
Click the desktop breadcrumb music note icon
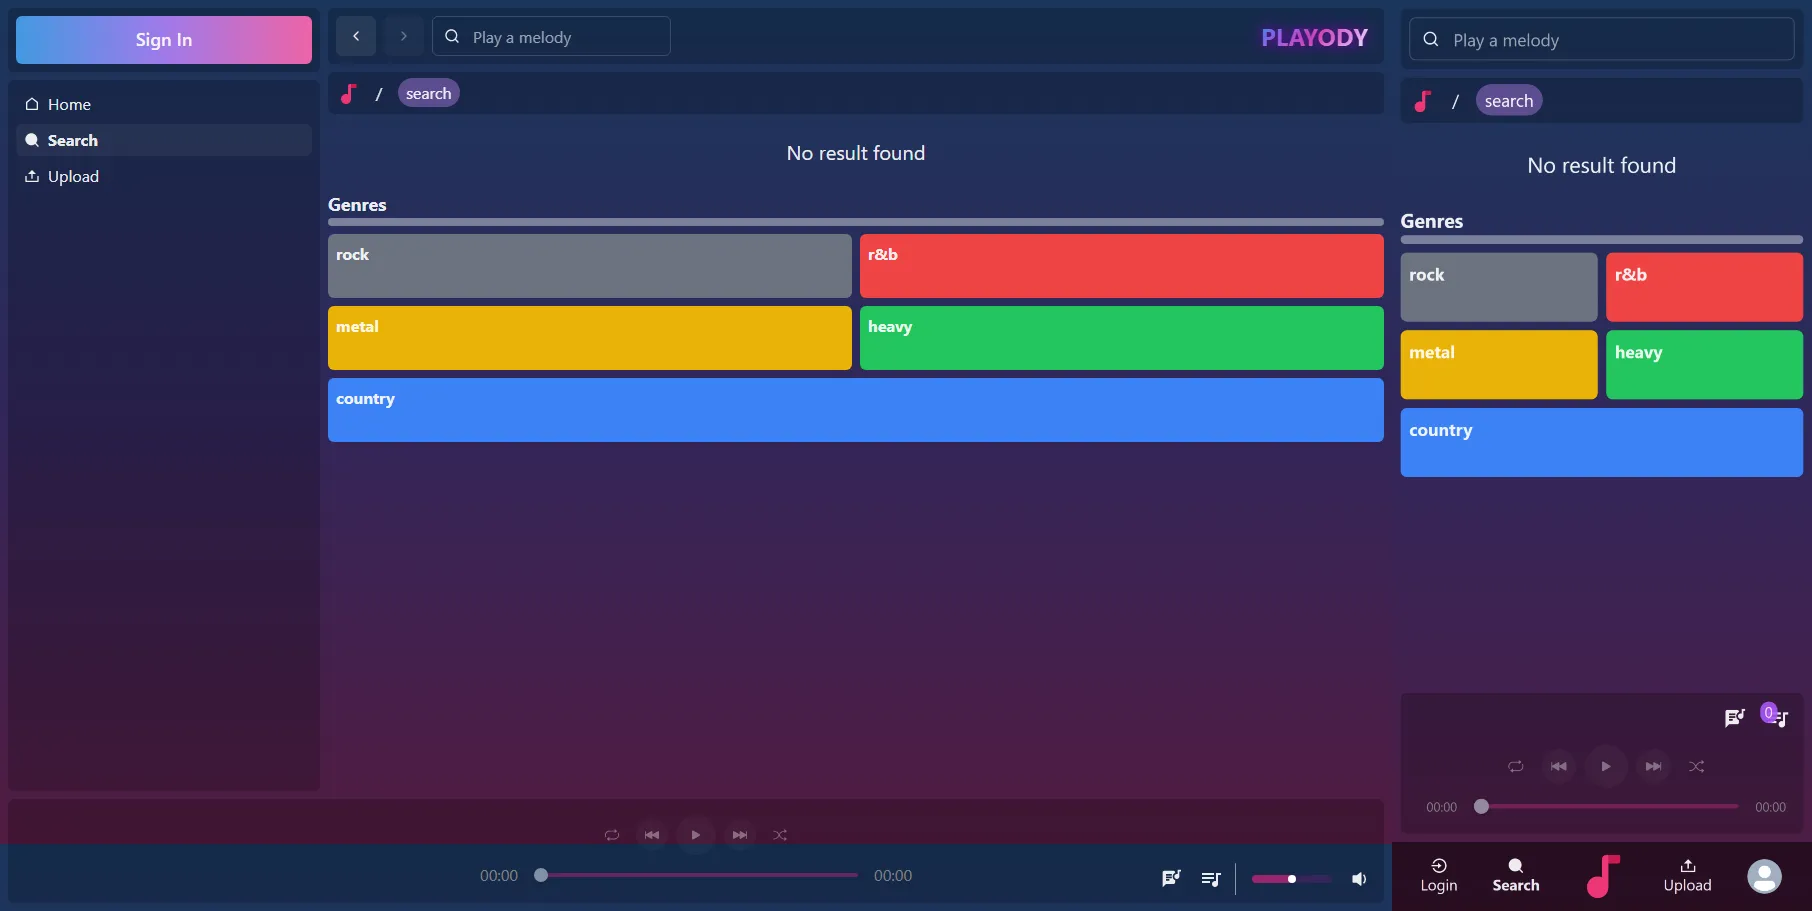(348, 94)
